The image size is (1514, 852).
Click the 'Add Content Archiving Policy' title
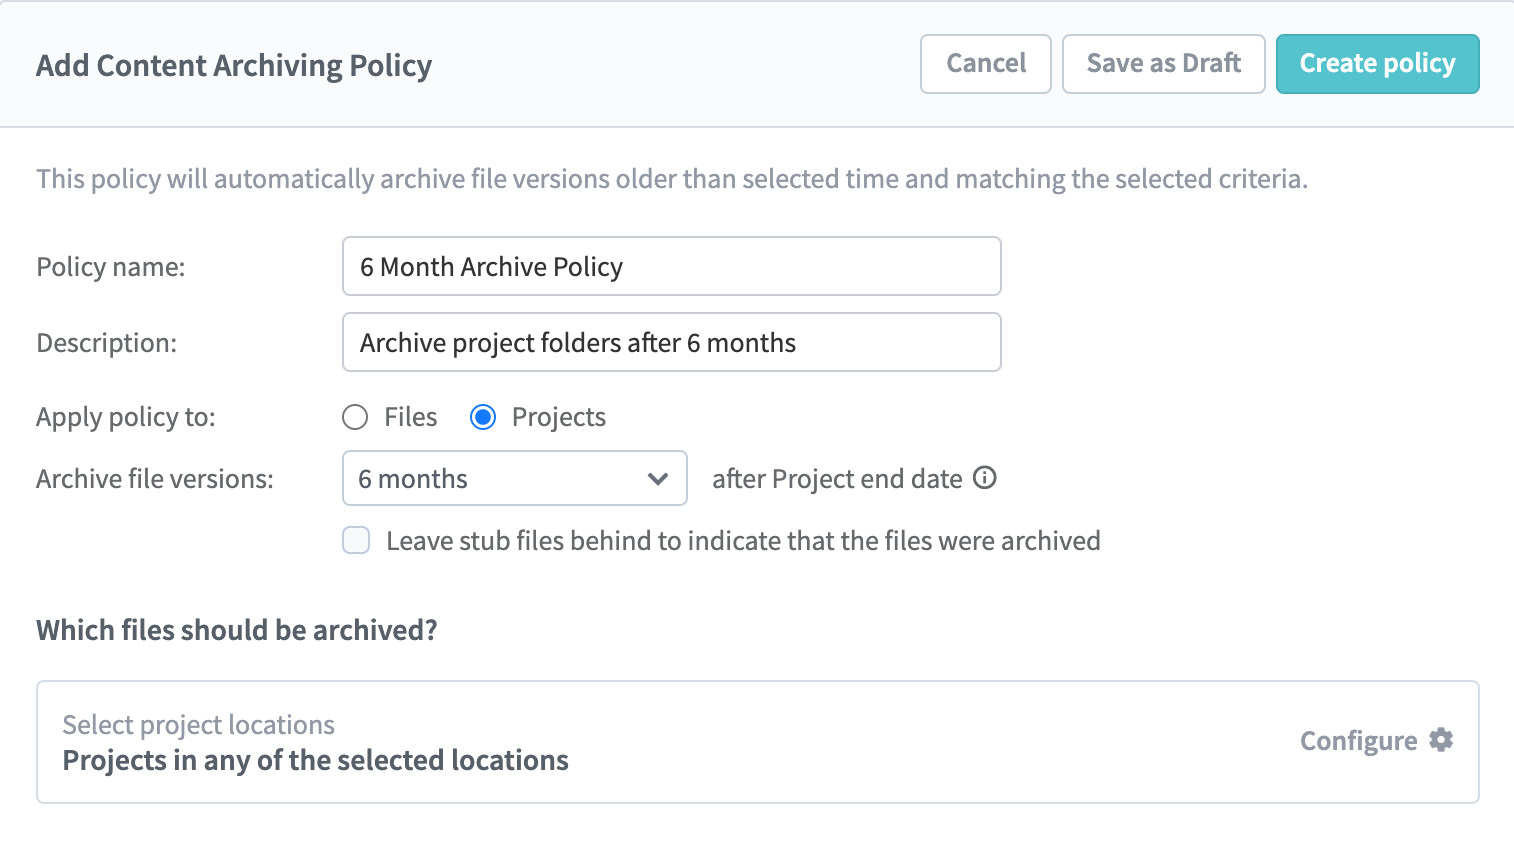pos(234,66)
